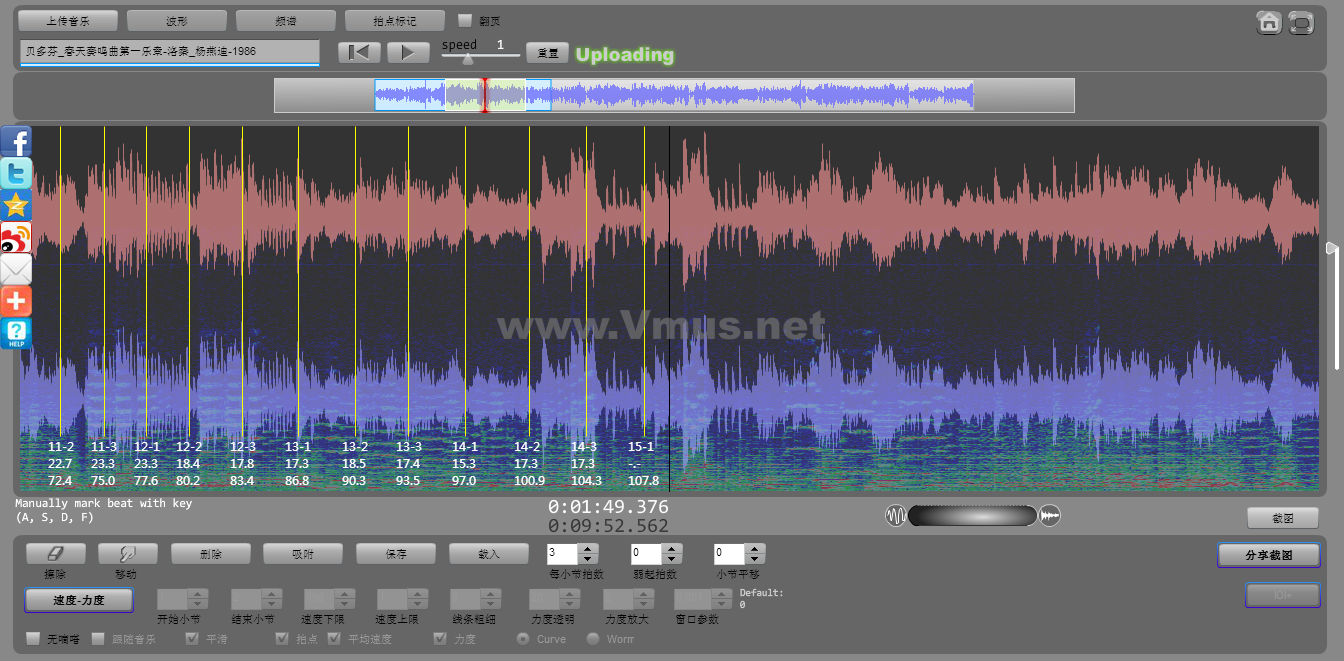The width and height of the screenshot is (1344, 661).
Task: Switch to 频谱 spectrum view
Action: pos(286,20)
